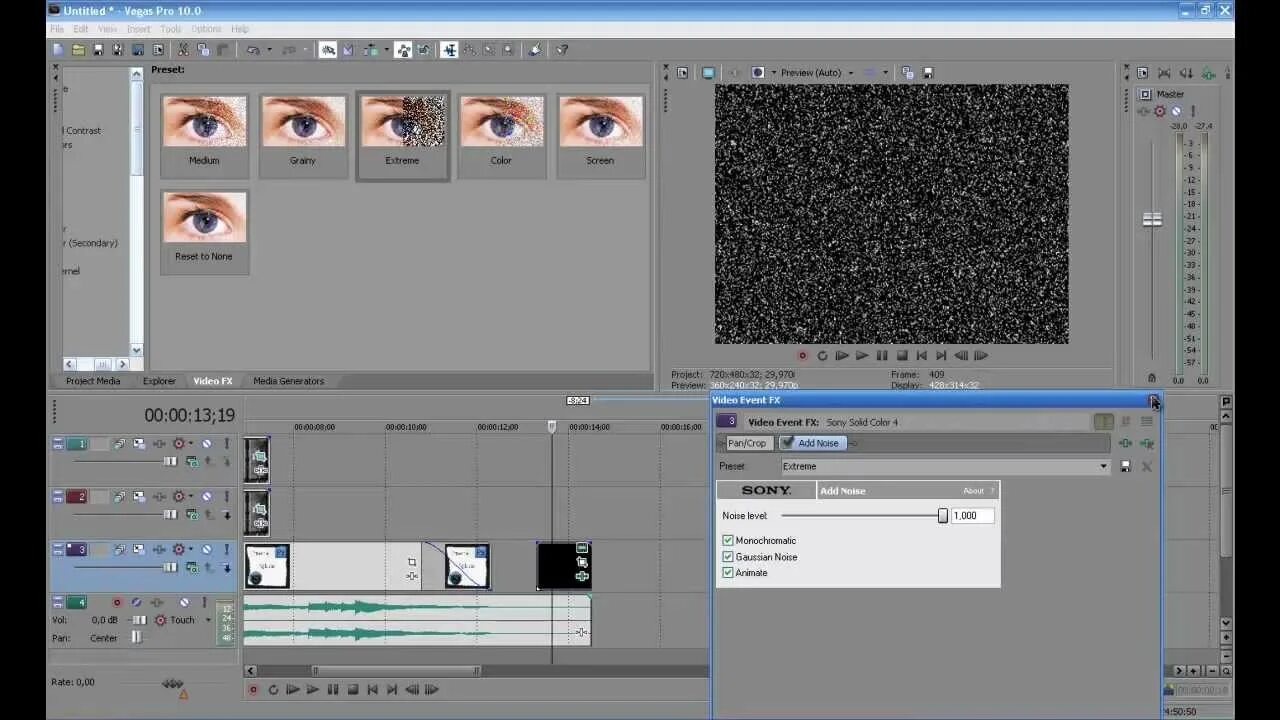Select the Normal Edit tool icon

click(449, 49)
